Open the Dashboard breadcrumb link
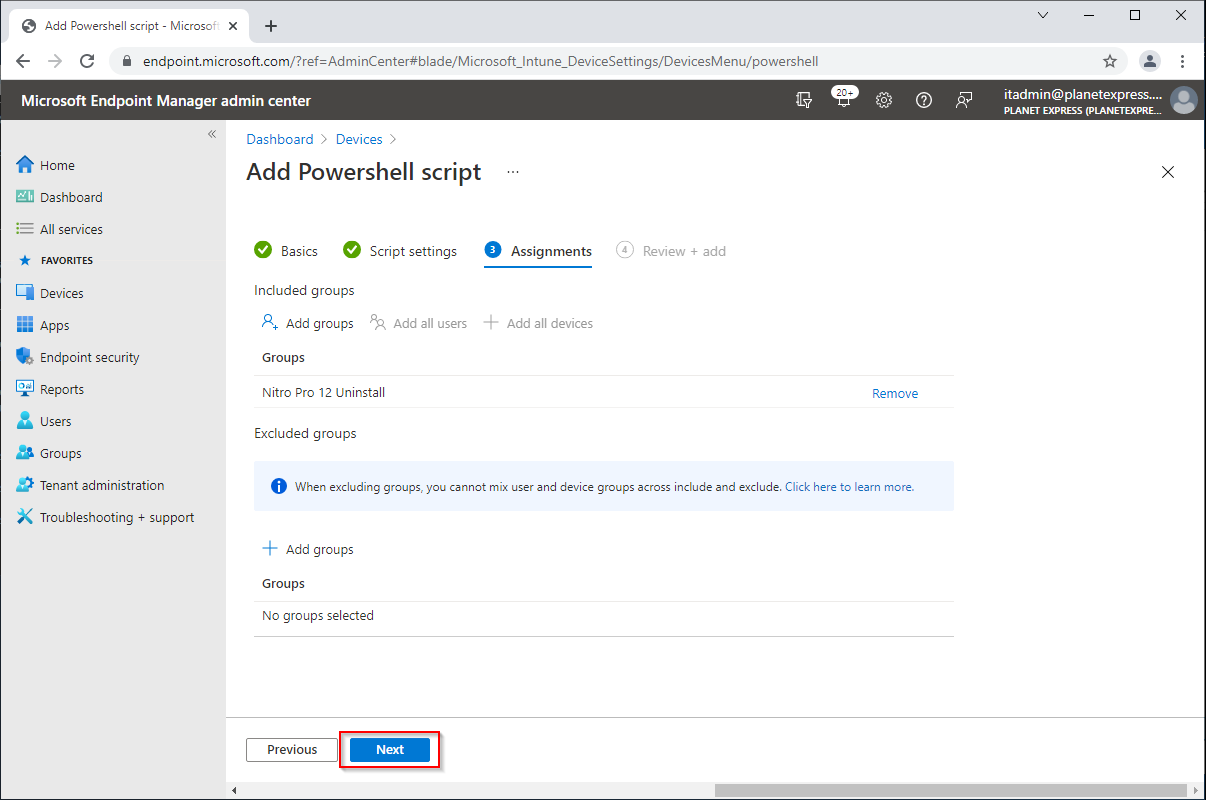Viewport: 1206px width, 800px height. click(x=280, y=139)
